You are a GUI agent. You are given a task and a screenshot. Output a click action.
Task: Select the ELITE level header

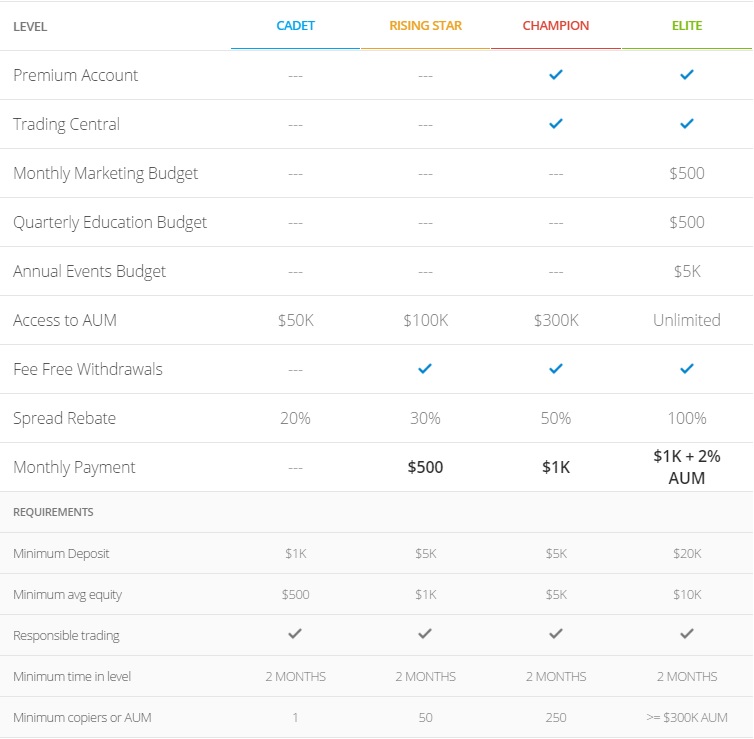687,25
